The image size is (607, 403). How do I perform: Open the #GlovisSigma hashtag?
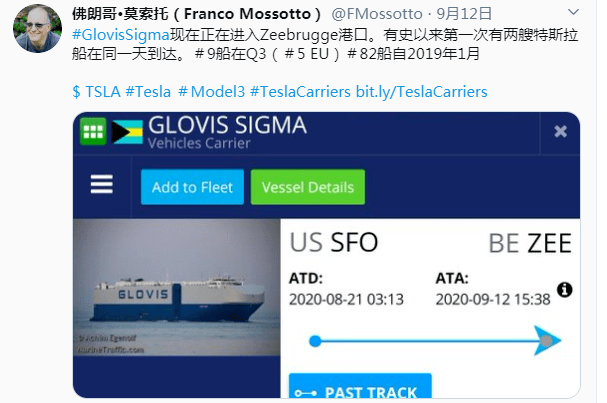pyautogui.click(x=121, y=35)
